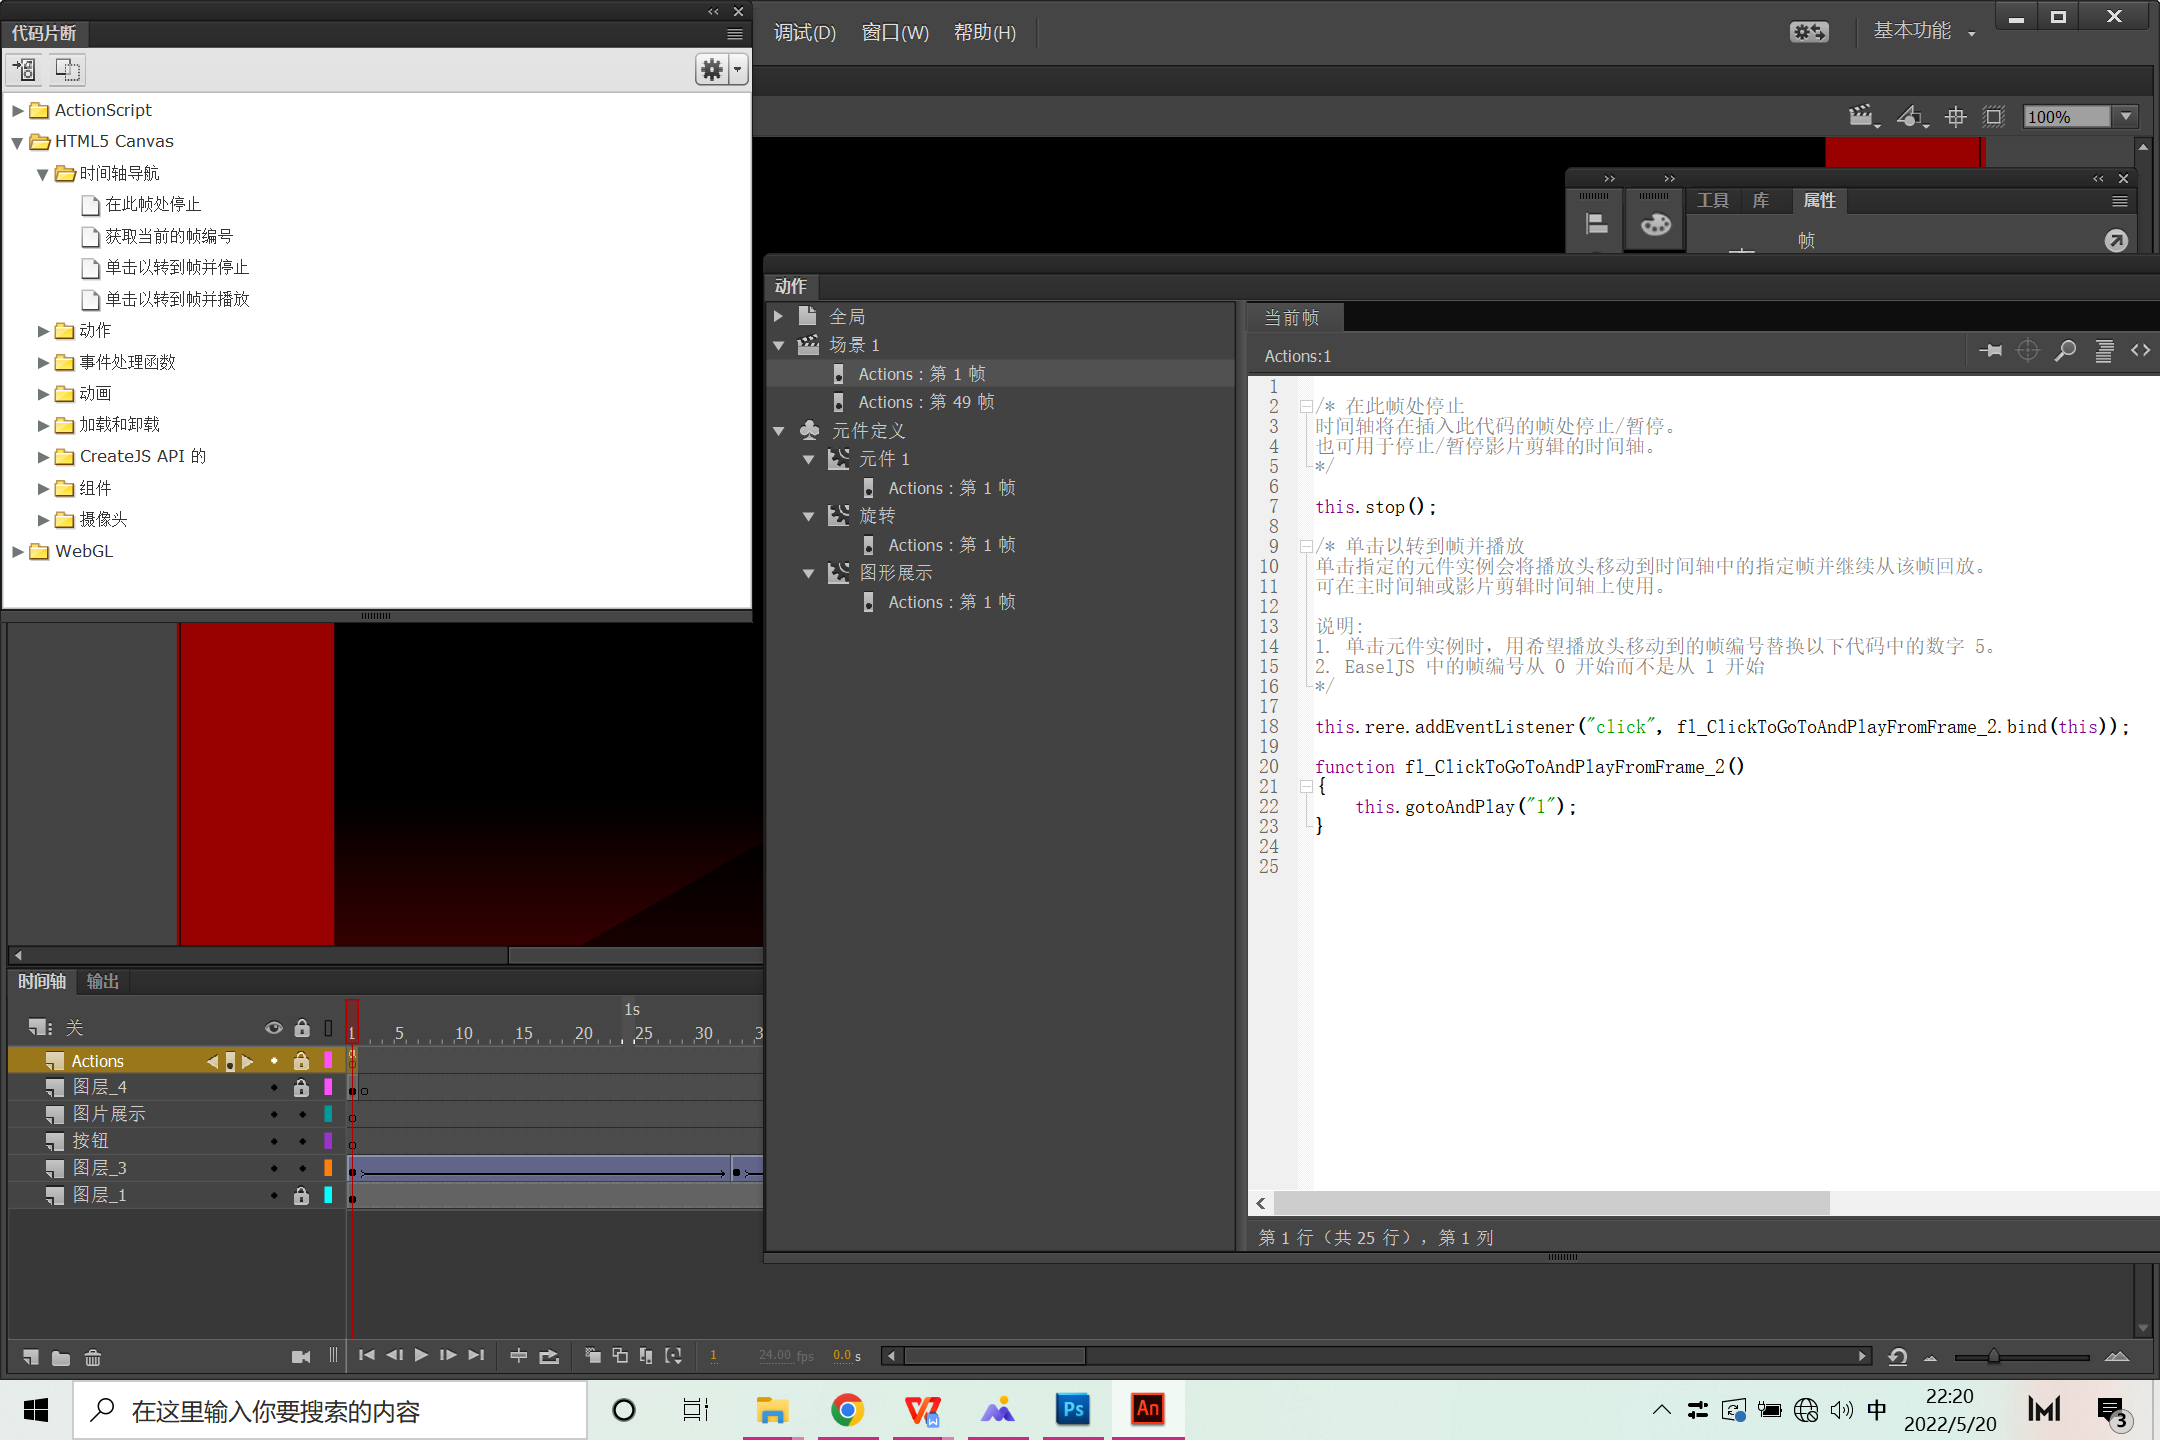This screenshot has width=2160, height=1440.
Task: Click the 图层_4 magenta outline color swatch
Action: (x=328, y=1087)
